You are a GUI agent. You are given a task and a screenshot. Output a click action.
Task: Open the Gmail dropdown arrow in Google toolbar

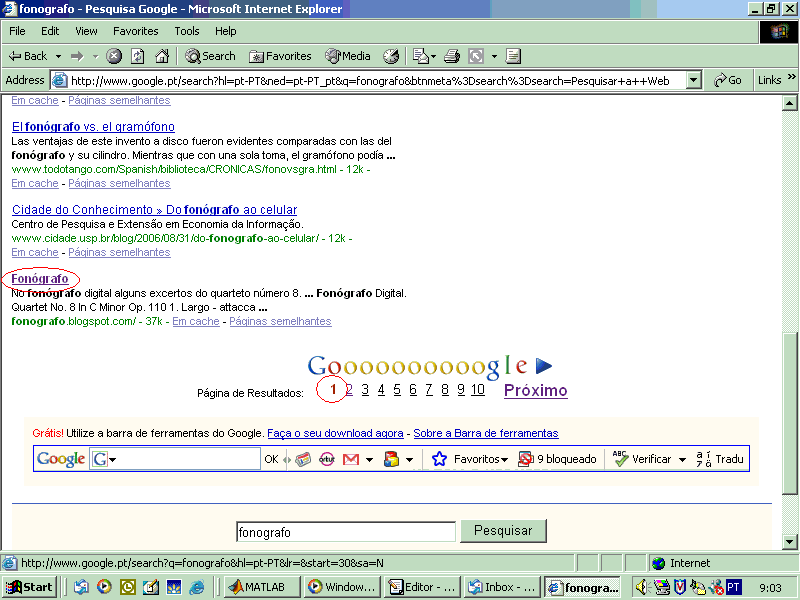click(x=369, y=460)
